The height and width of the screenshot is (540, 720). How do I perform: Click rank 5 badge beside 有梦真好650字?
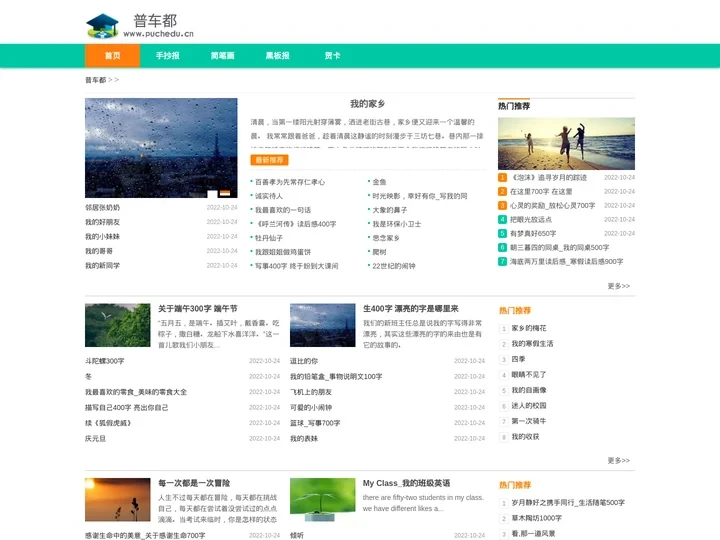pos(502,233)
